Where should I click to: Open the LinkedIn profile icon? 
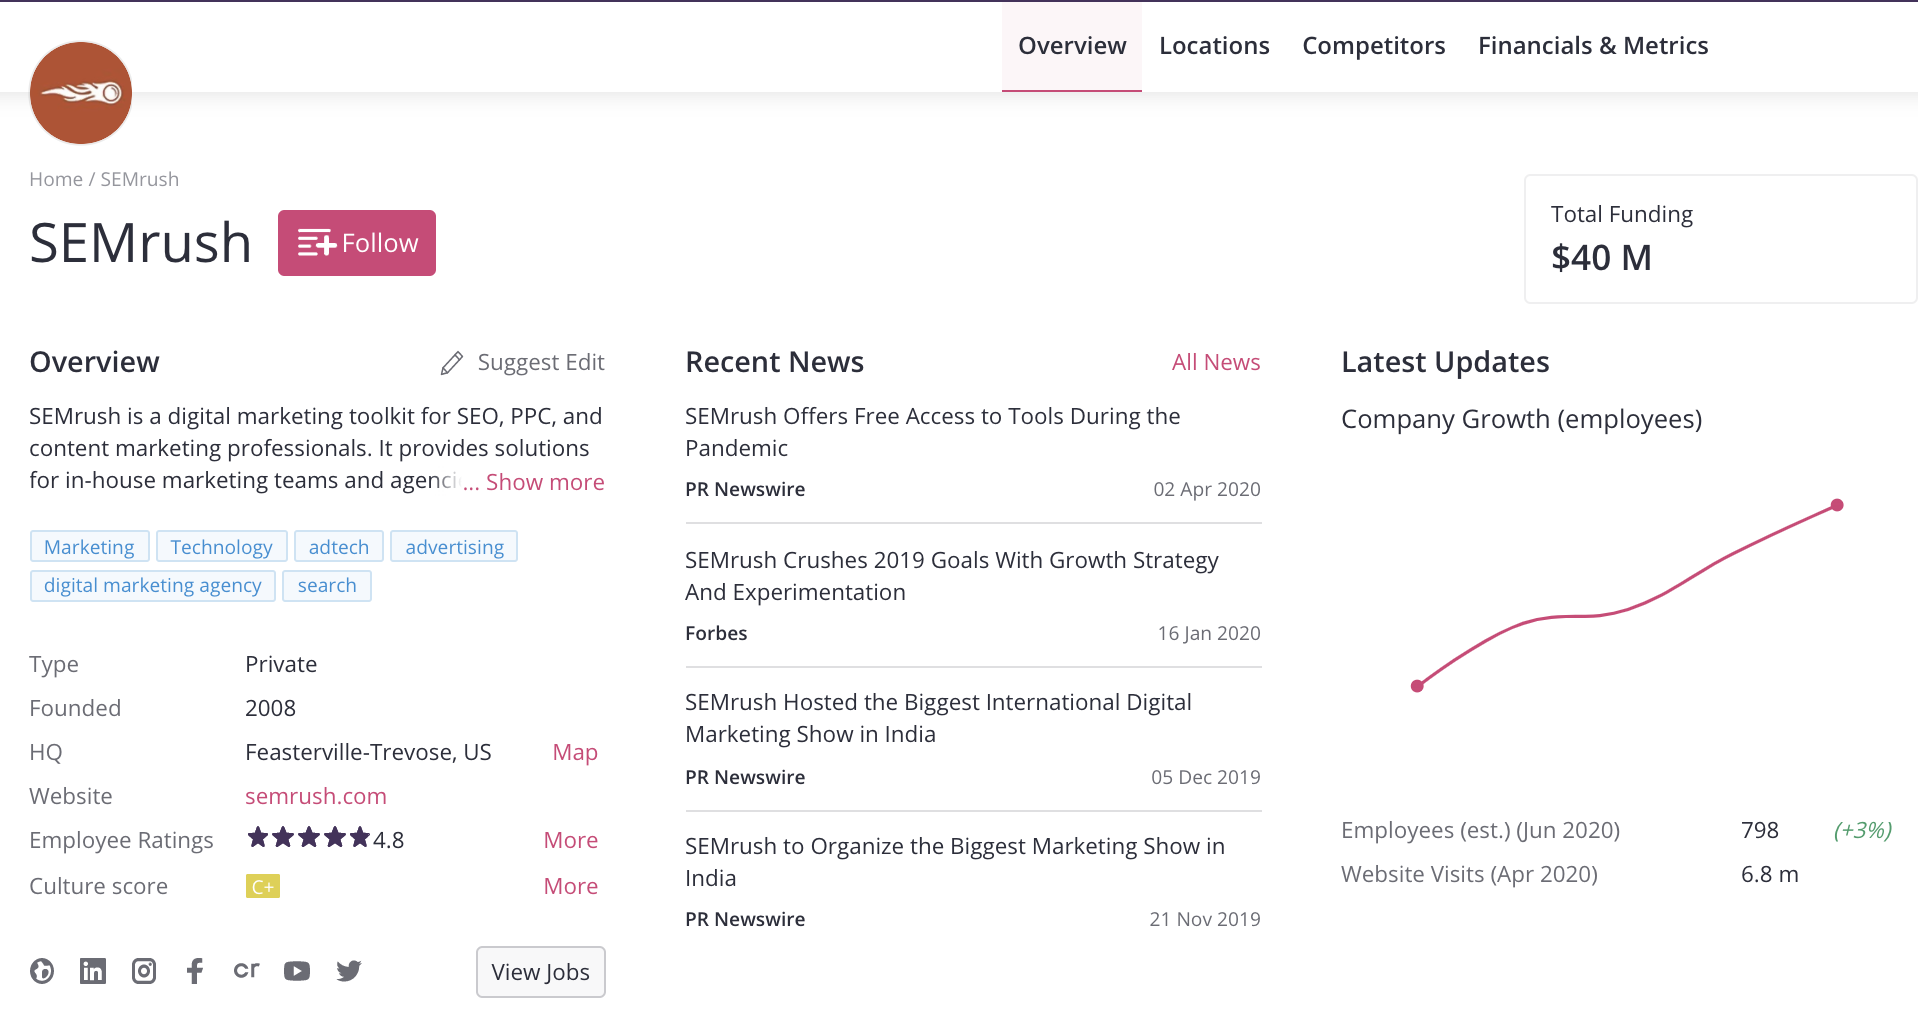click(x=93, y=971)
